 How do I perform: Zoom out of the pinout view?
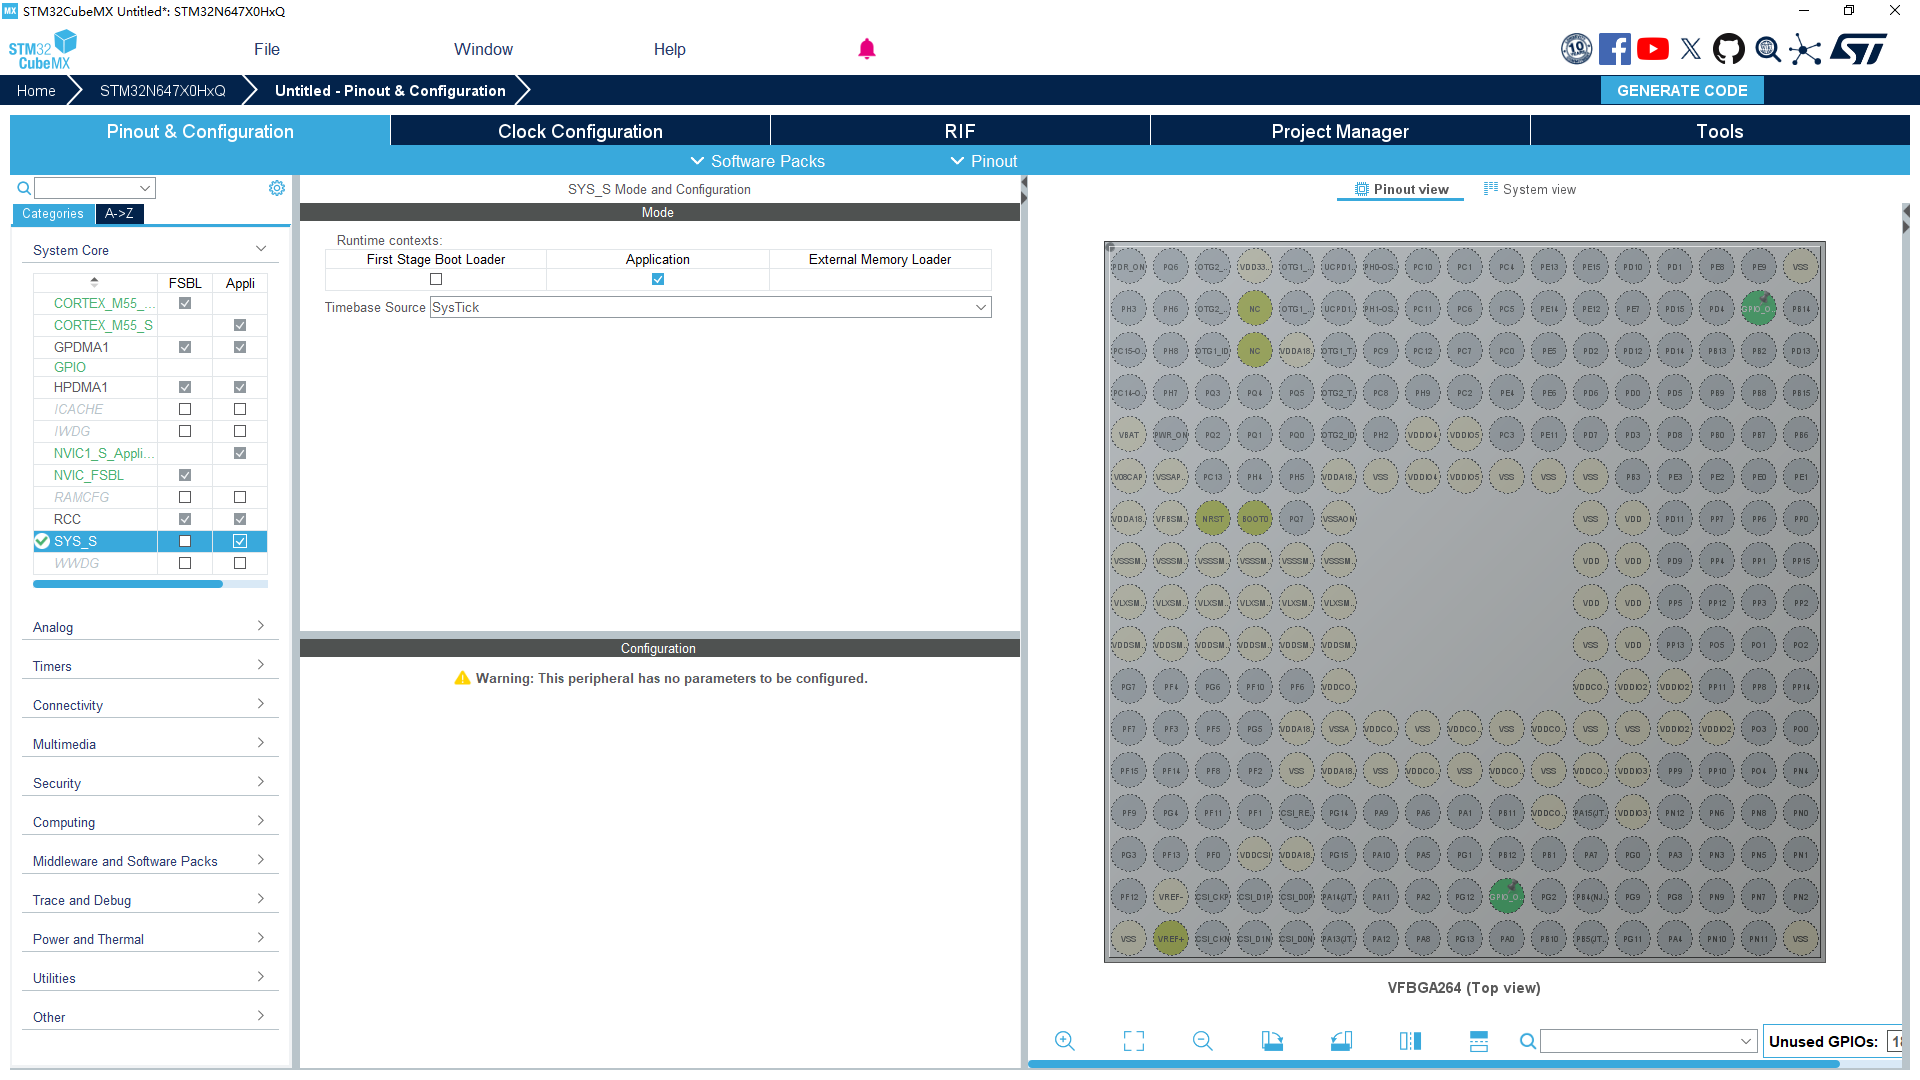pyautogui.click(x=1203, y=1041)
